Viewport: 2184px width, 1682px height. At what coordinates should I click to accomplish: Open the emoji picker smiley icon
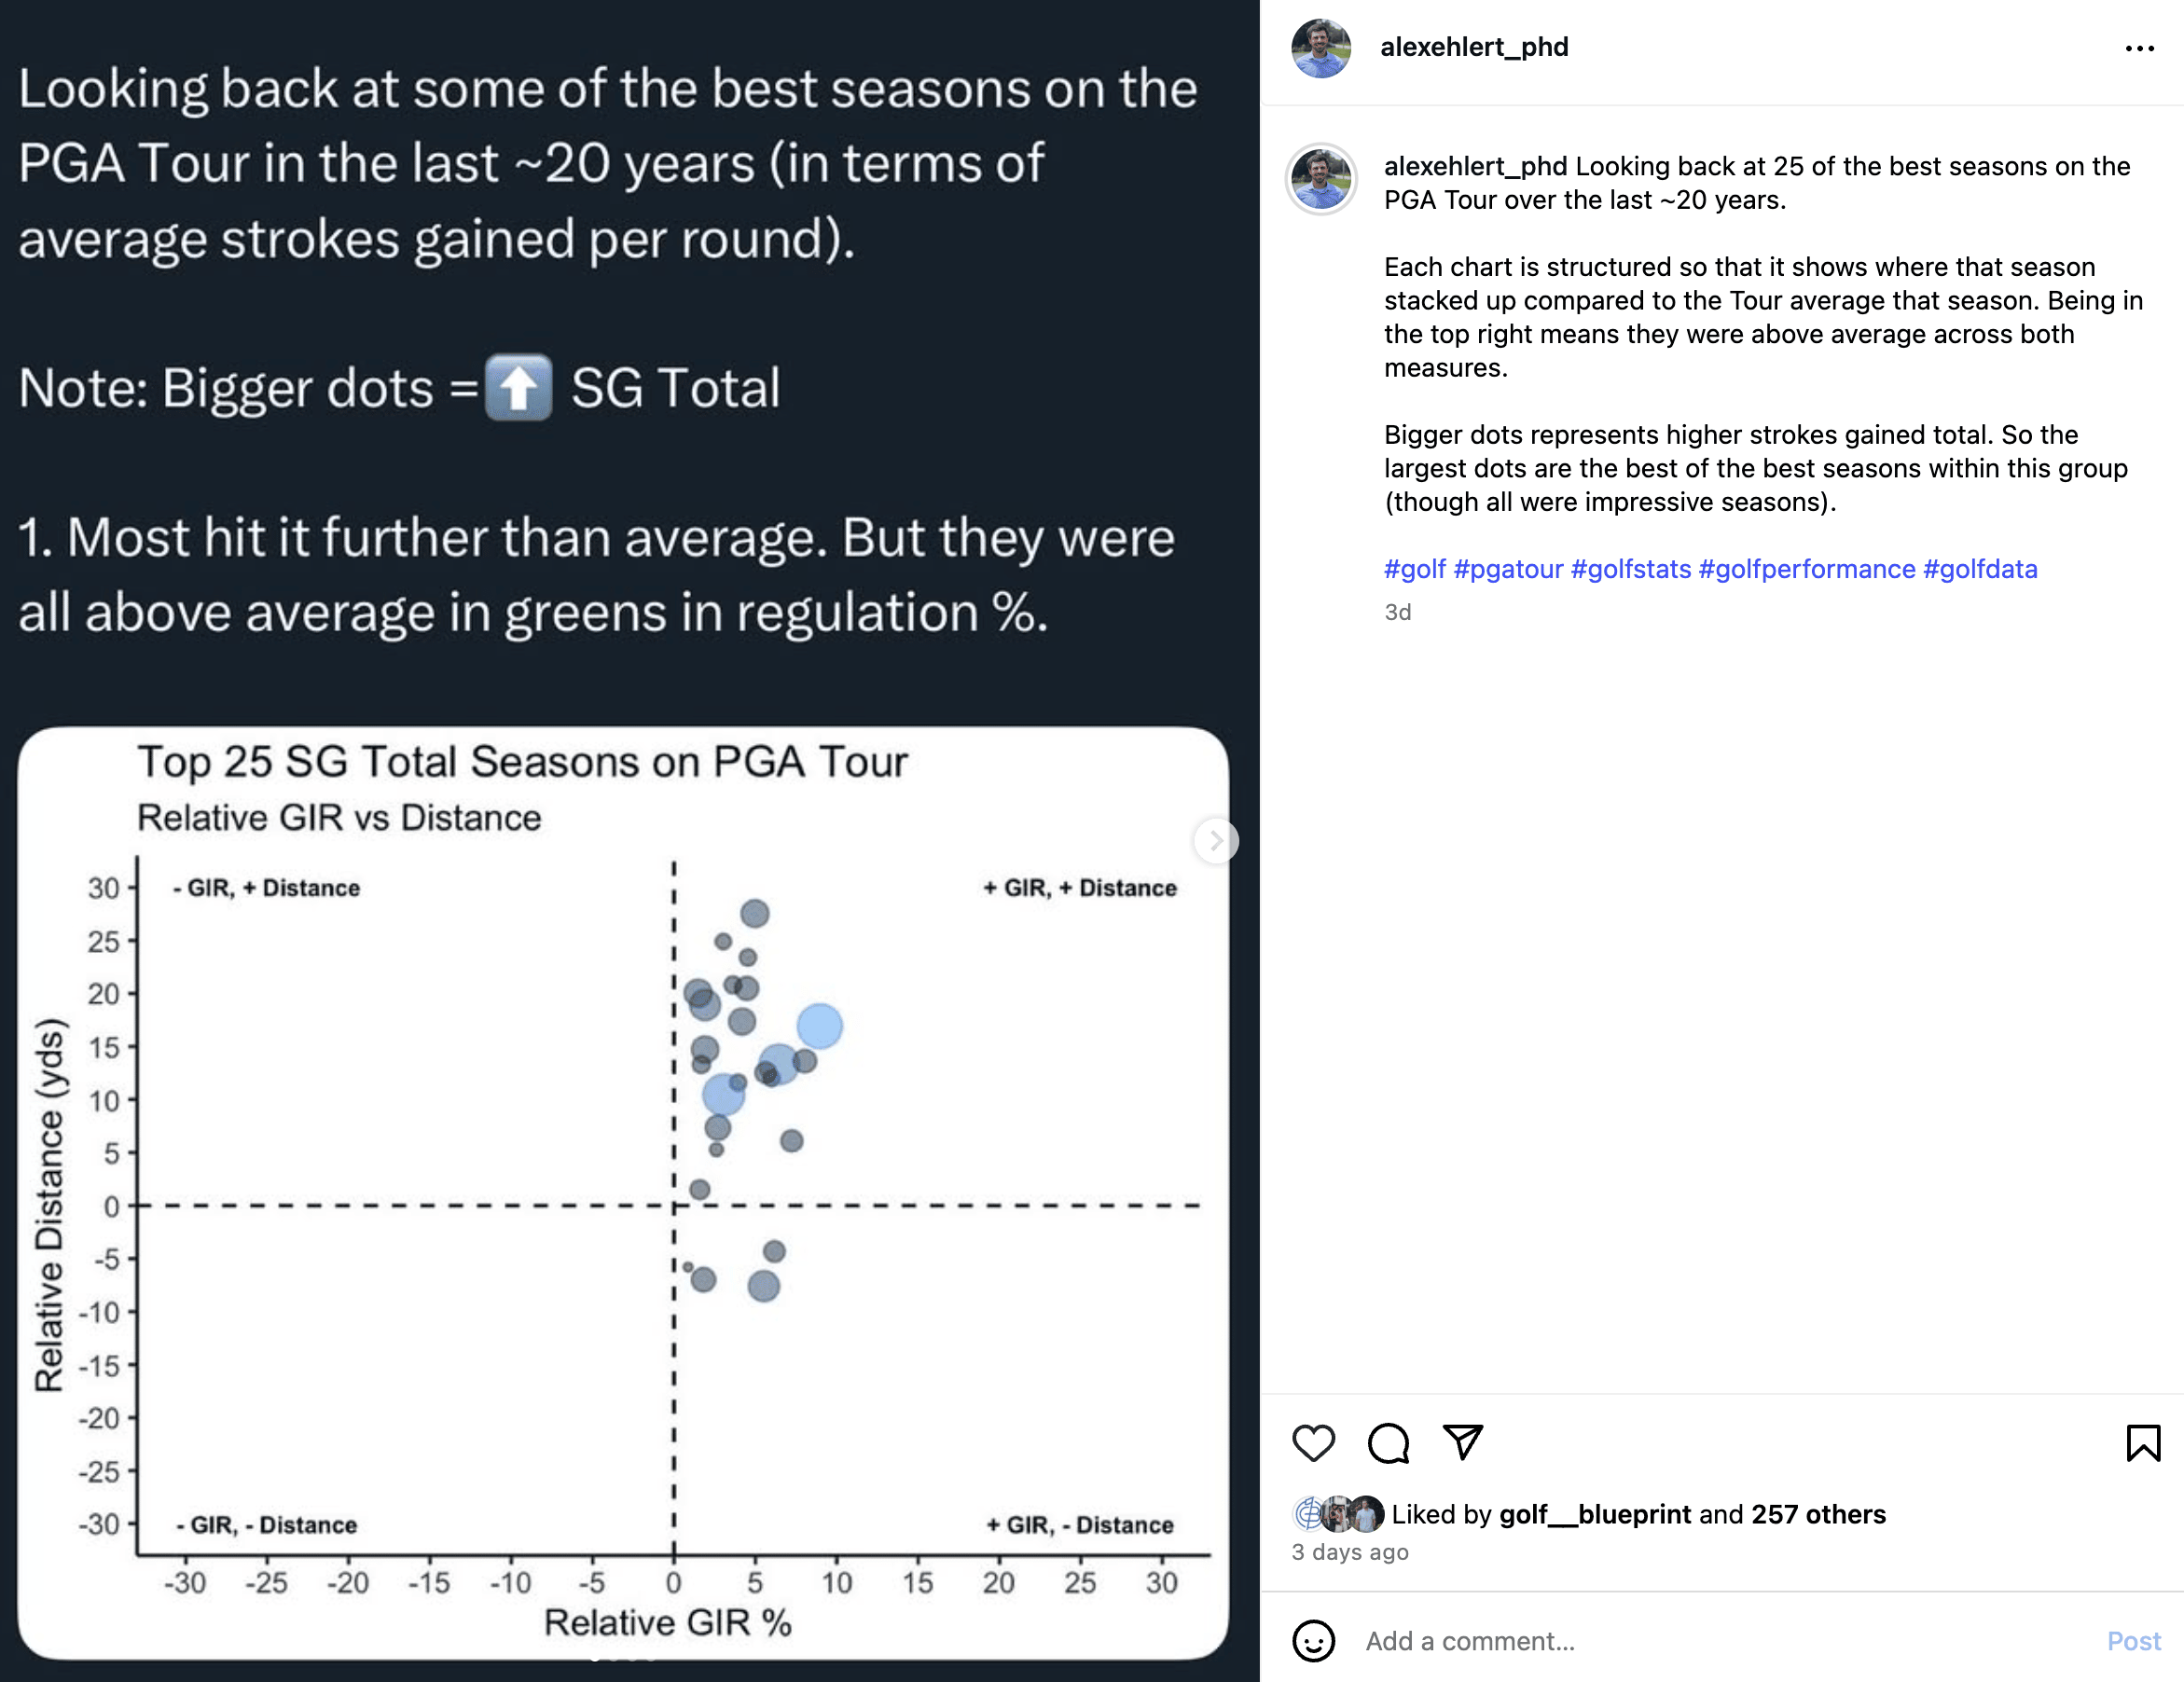(x=1313, y=1641)
